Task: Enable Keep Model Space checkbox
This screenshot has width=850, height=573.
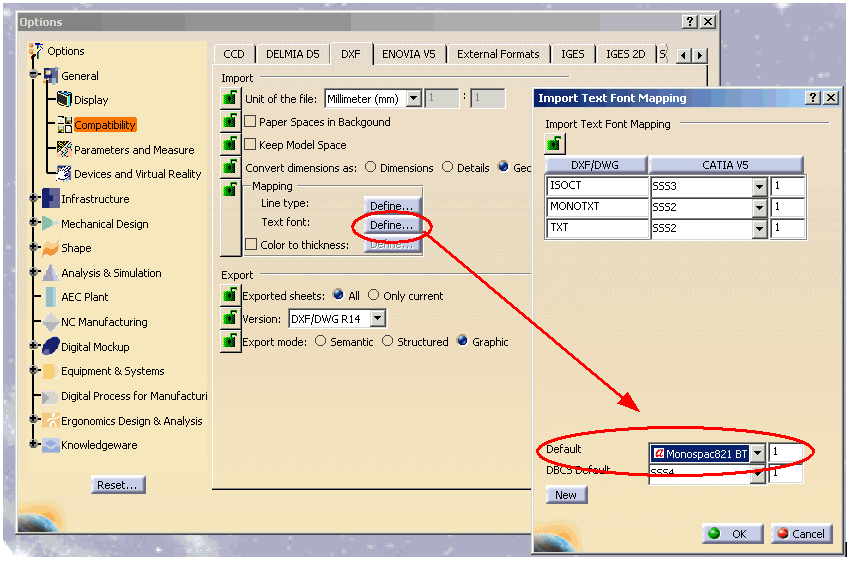Action: point(250,144)
